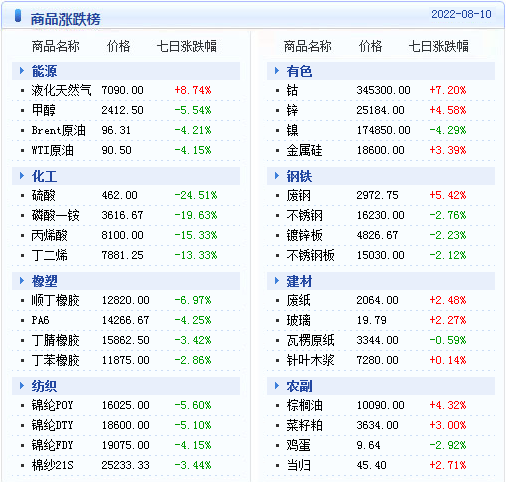Click the 硫酸 change value -24.51%
The image size is (506, 482).
click(x=196, y=195)
